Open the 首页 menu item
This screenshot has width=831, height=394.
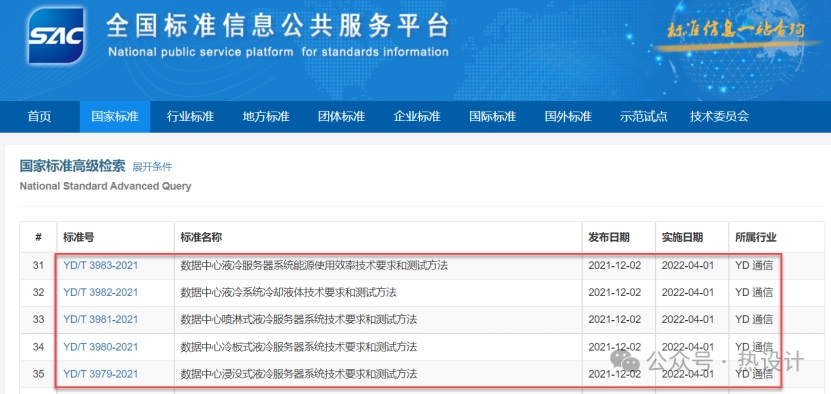[x=40, y=117]
